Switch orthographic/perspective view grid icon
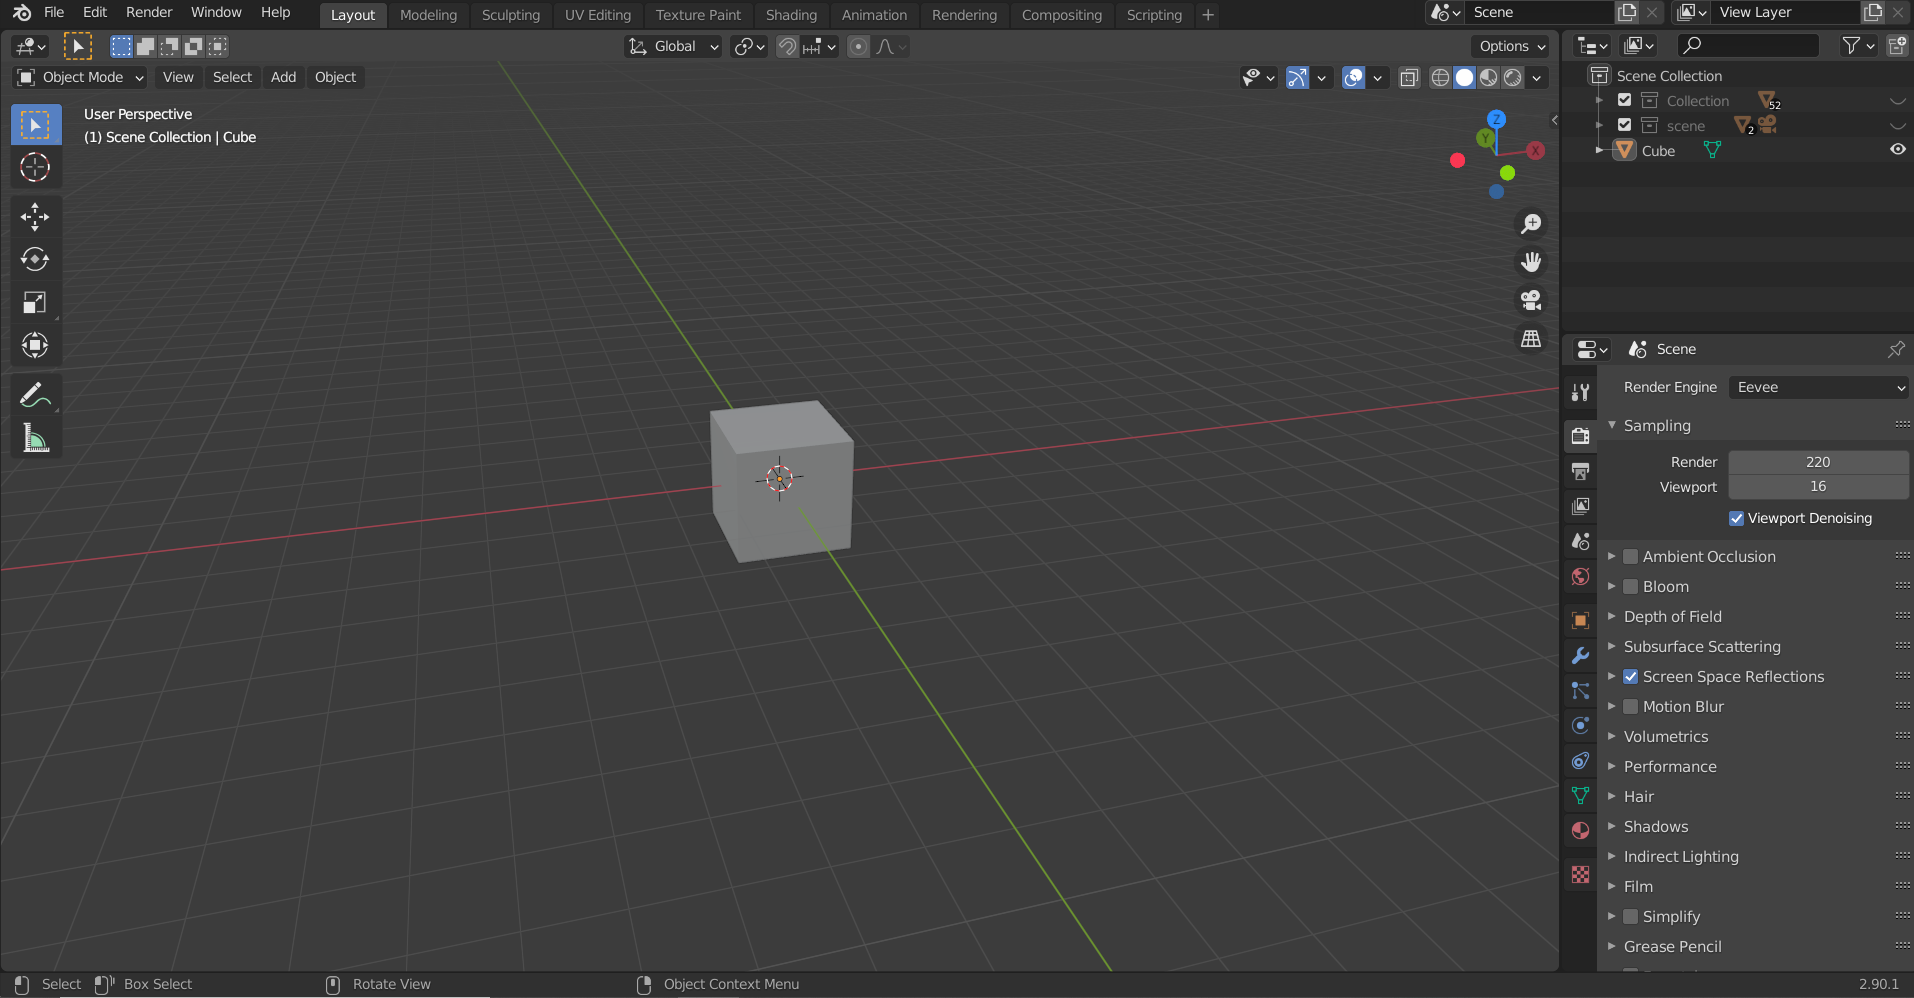Viewport: 1914px width, 998px height. (x=1531, y=339)
